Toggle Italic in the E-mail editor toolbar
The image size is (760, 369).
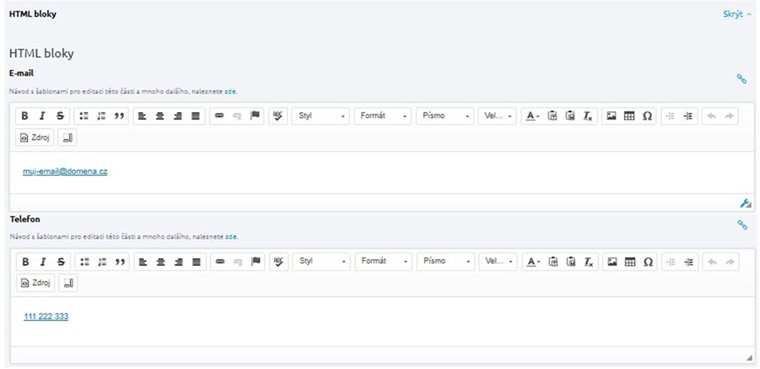point(42,116)
